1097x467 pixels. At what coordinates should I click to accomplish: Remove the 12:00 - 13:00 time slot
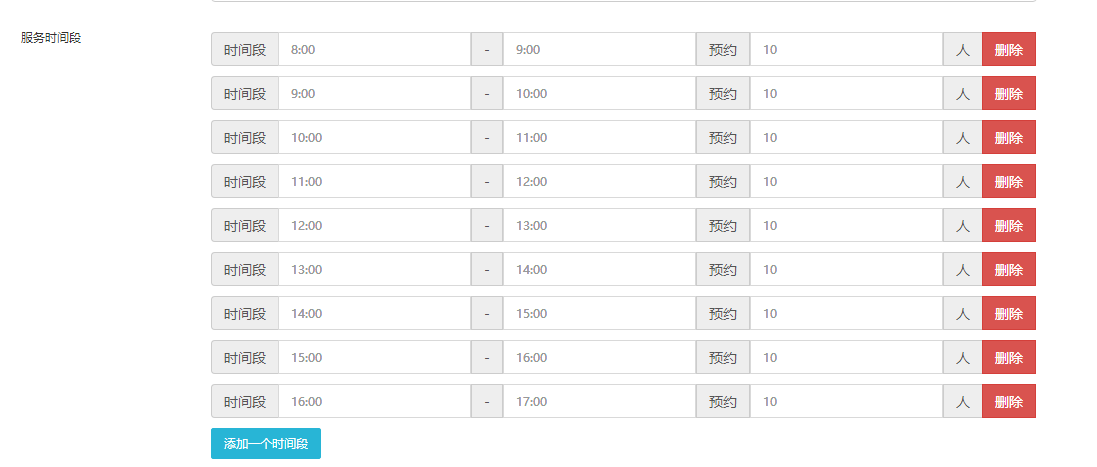1008,225
